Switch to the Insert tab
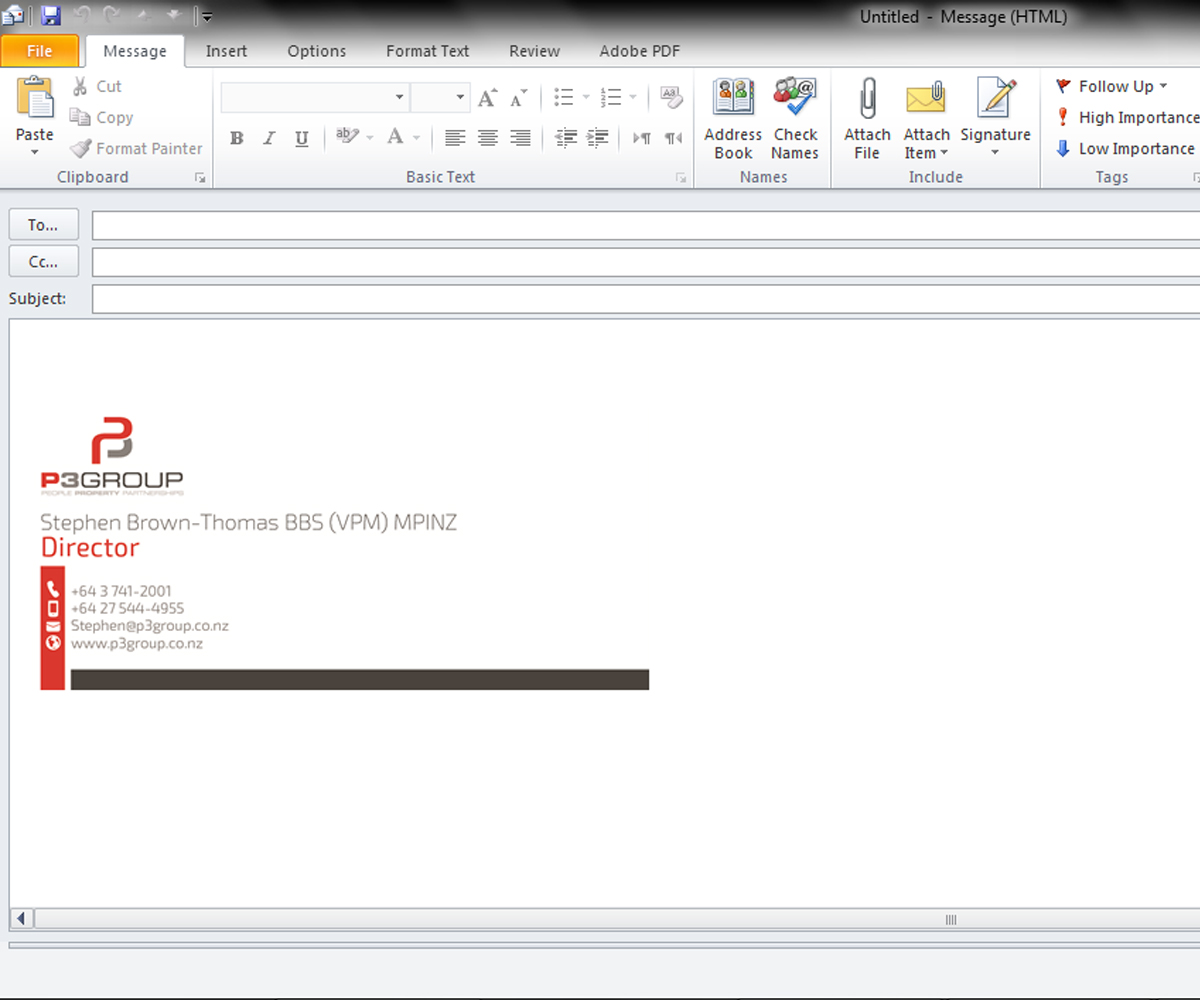The height and width of the screenshot is (1000, 1200). coord(227,51)
